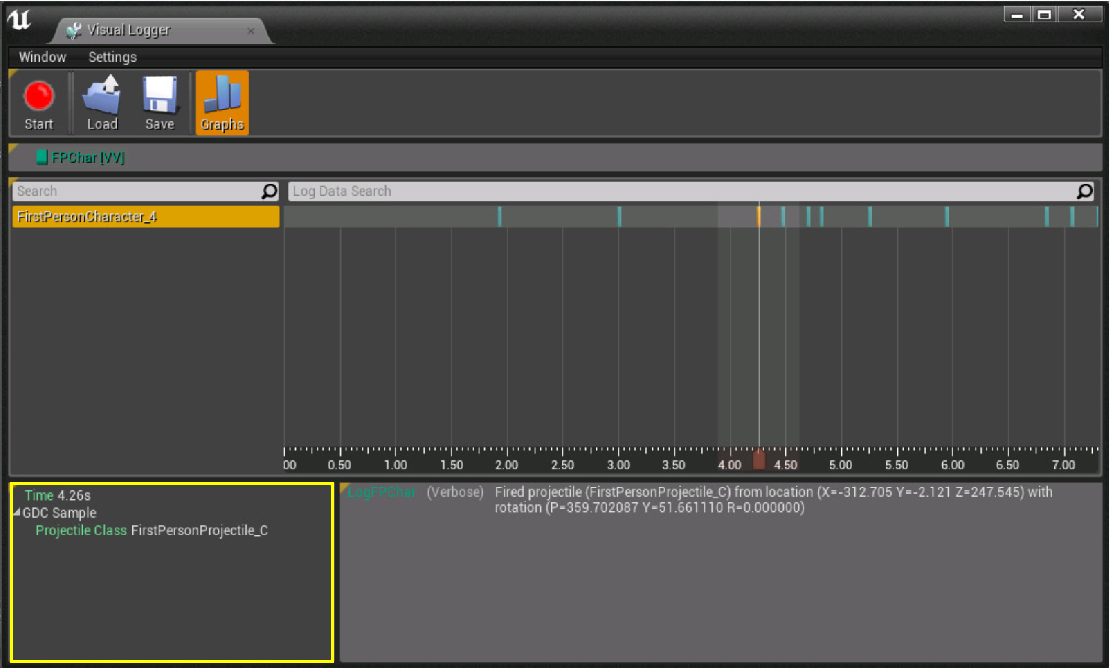
Task: Click the (Verbose) verbosity label
Action: pos(455,493)
